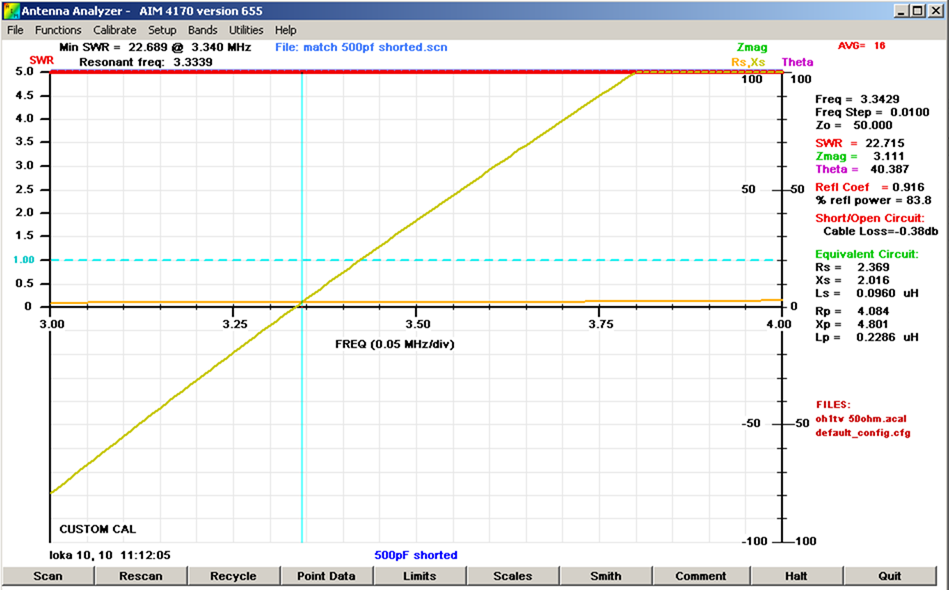Open the Setup menu
Image resolution: width=949 pixels, height=590 pixels.
point(162,30)
